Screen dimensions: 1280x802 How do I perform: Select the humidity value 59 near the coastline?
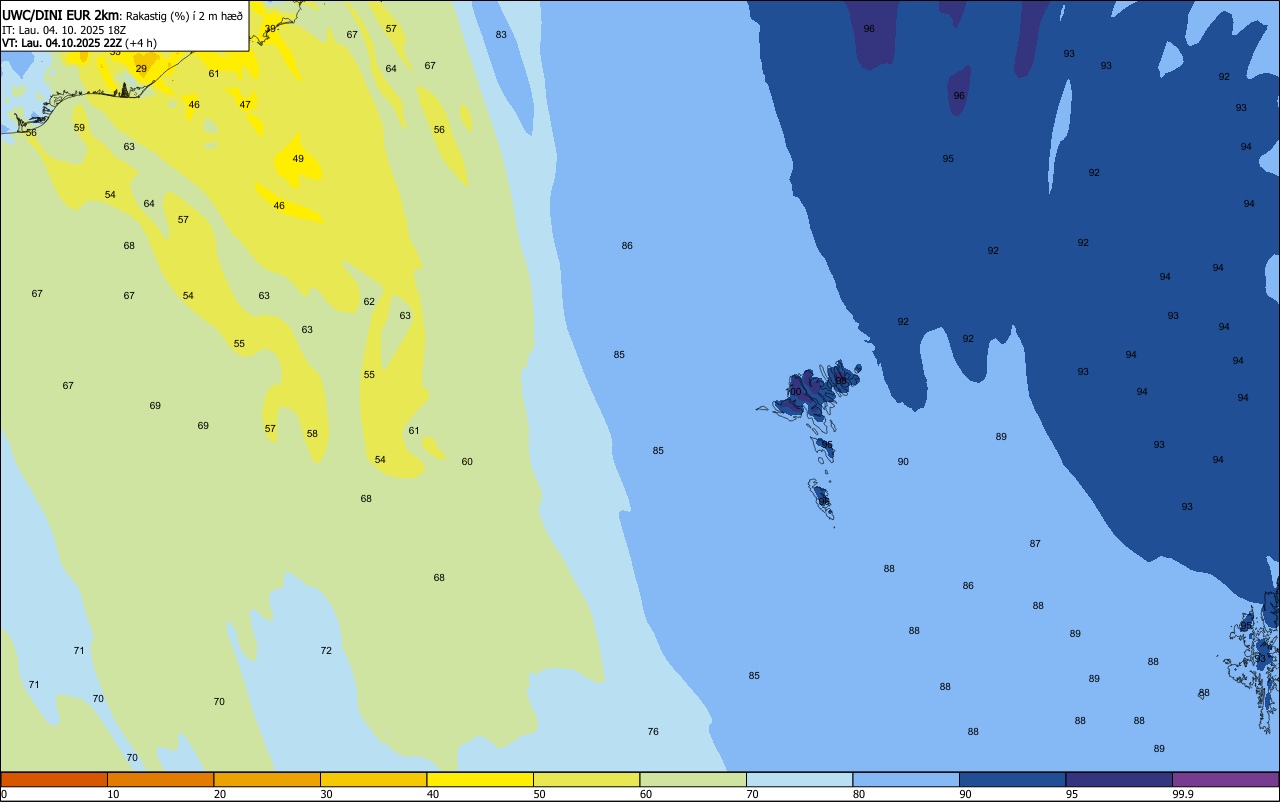coord(79,128)
